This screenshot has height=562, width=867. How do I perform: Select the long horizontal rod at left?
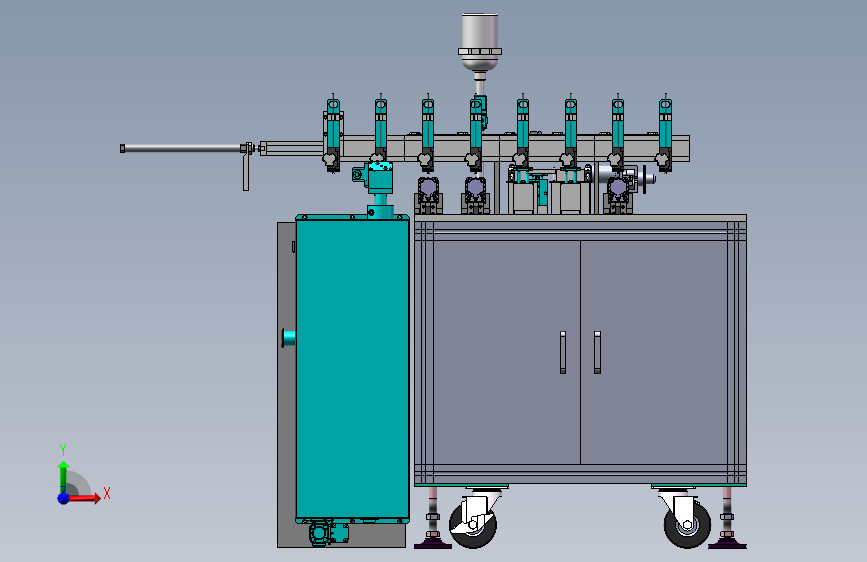click(x=182, y=148)
